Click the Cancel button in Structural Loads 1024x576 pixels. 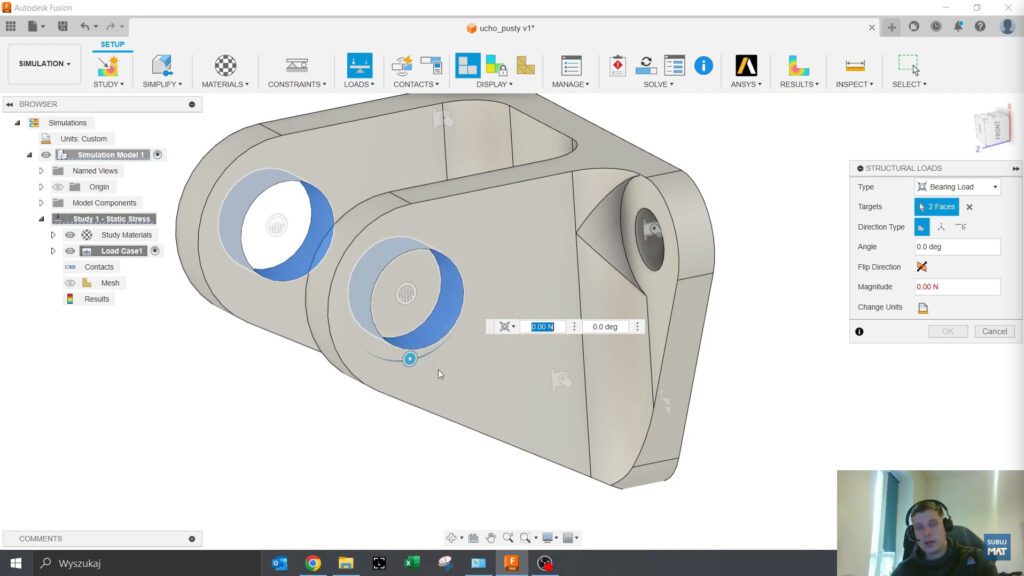(994, 330)
